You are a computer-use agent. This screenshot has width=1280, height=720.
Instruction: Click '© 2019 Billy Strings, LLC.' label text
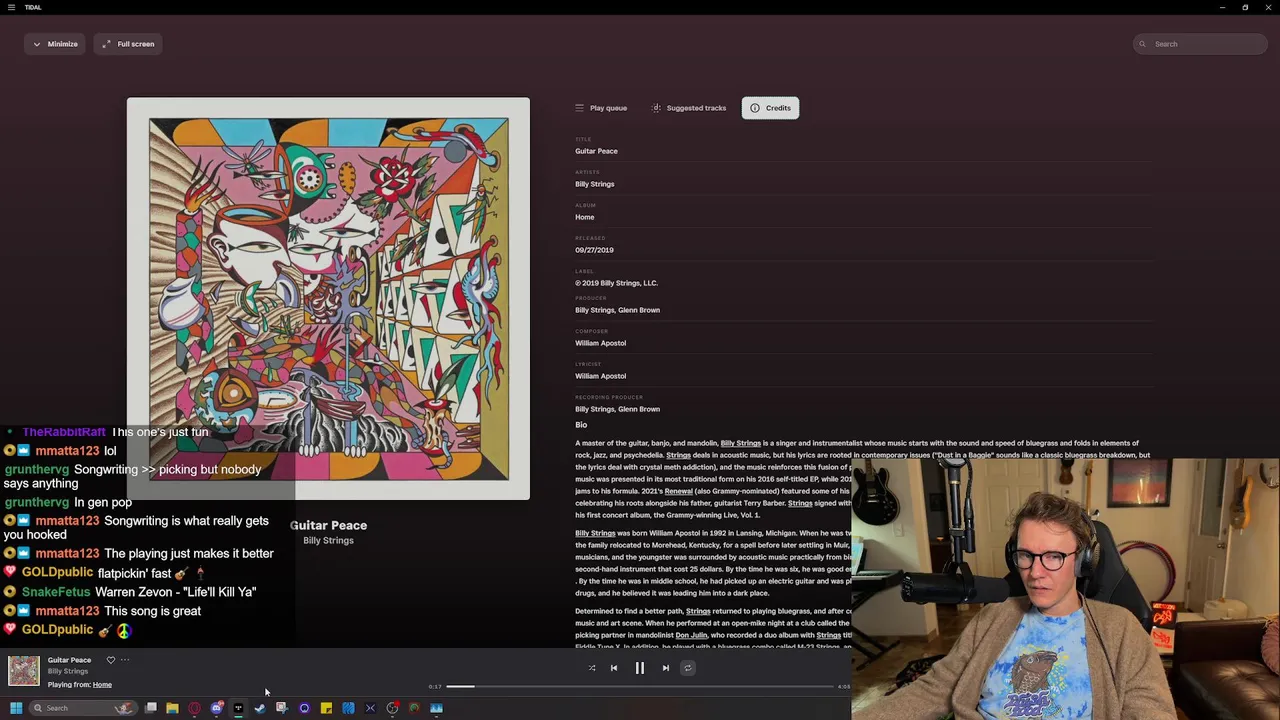tap(616, 283)
